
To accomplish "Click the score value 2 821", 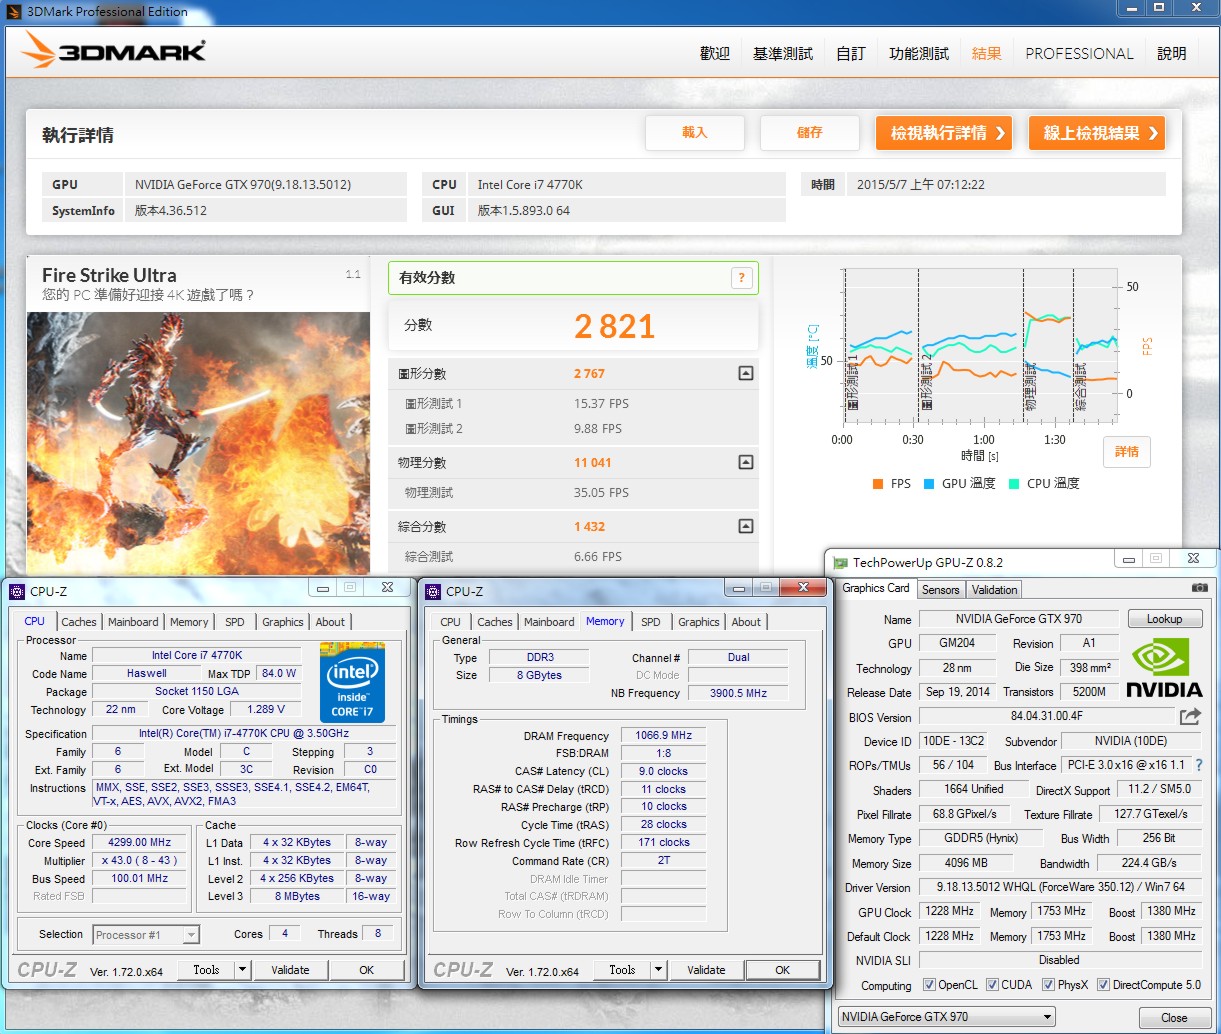I will point(614,326).
